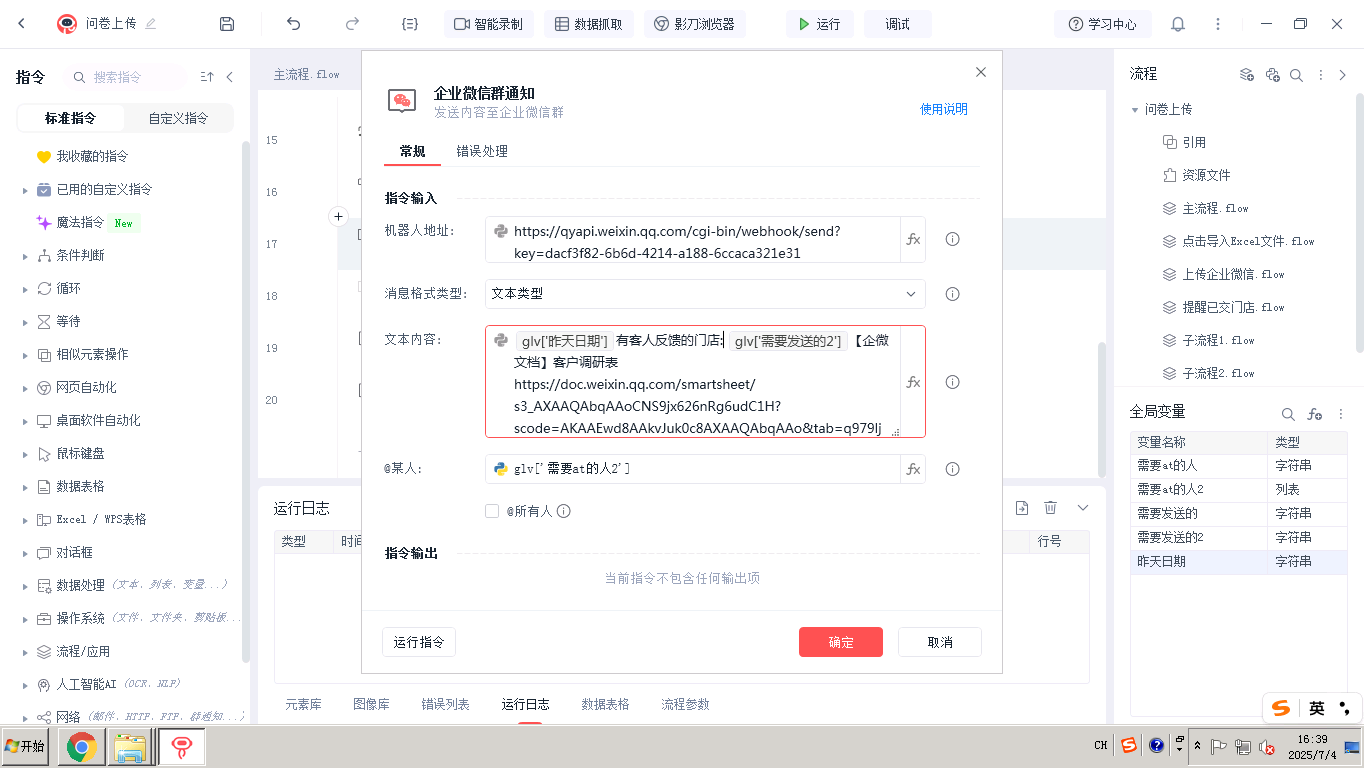
Task: Run the flow with 运行
Action: click(x=819, y=24)
